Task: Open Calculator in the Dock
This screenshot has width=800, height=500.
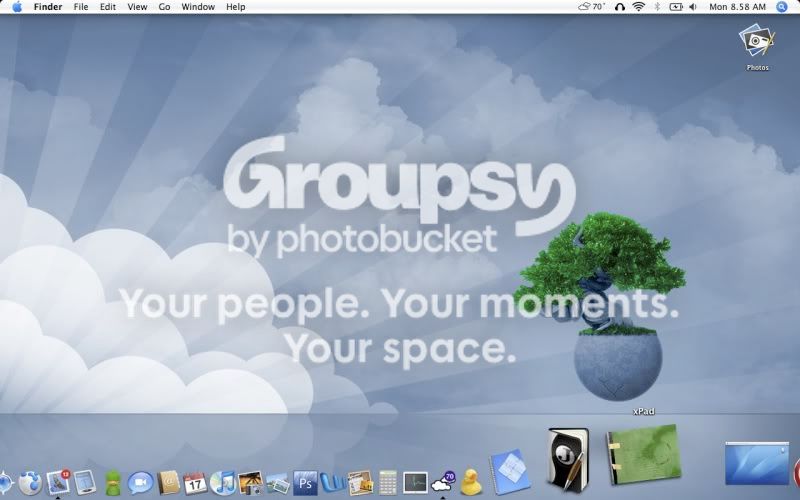Action: [388, 483]
